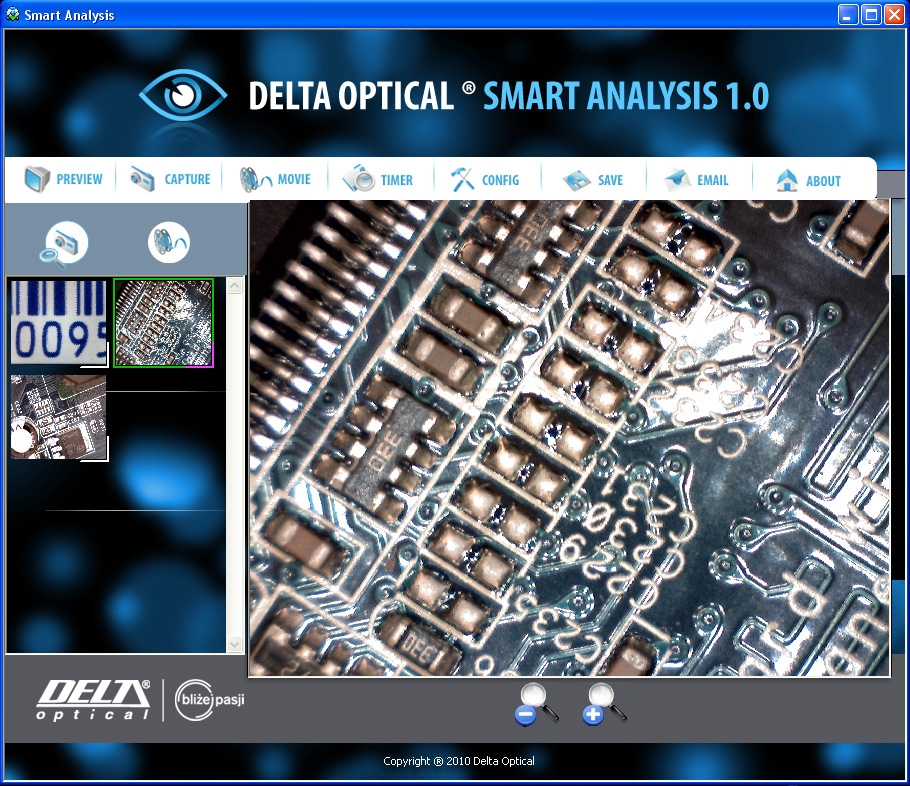Open the third thumbnail in gallery

pyautogui.click(x=58, y=417)
